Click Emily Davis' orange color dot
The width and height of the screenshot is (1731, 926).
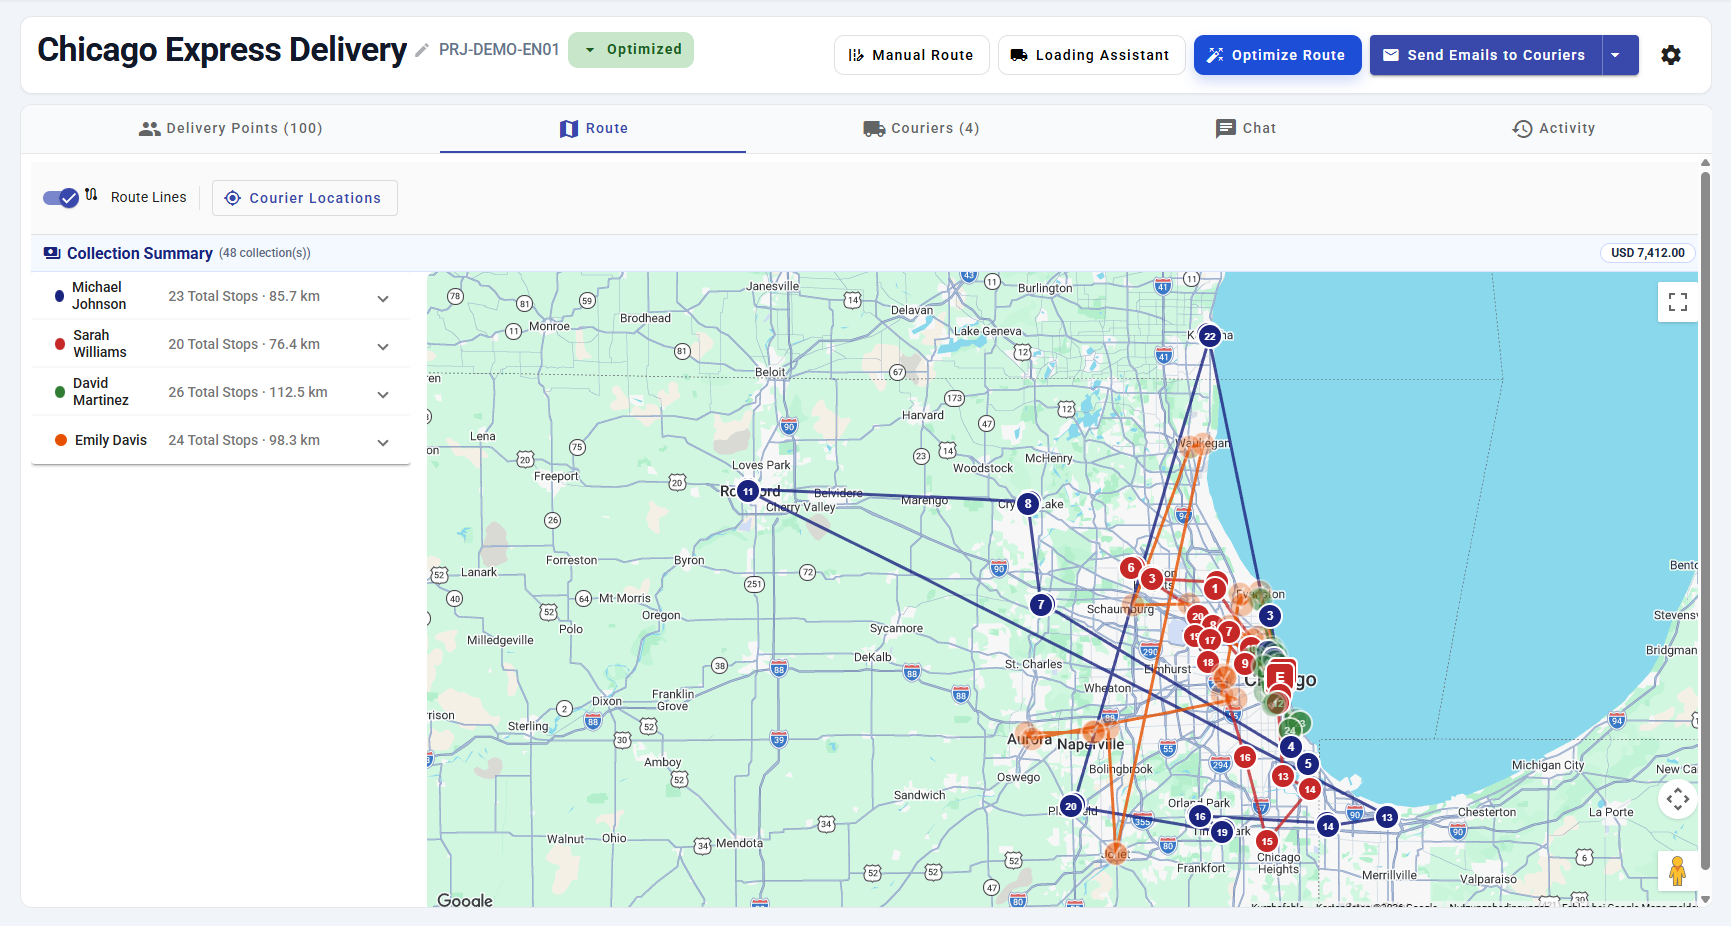coord(61,440)
